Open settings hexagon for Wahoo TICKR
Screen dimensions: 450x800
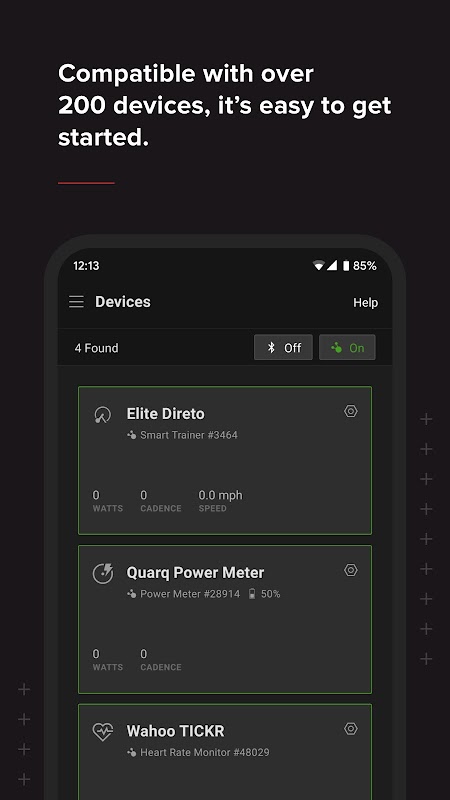[351, 729]
